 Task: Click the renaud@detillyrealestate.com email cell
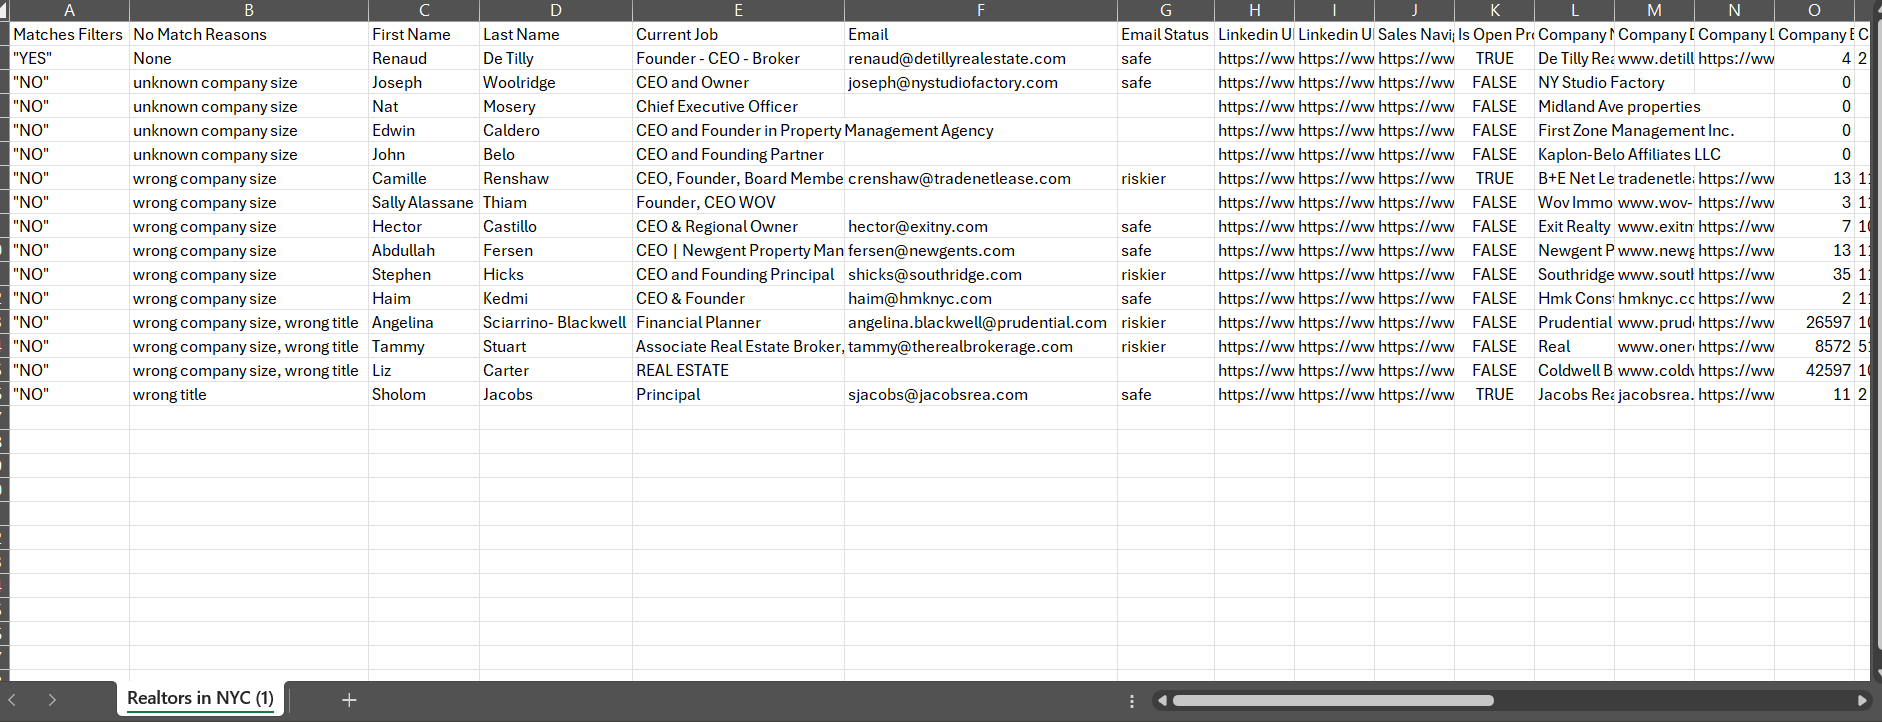click(956, 58)
